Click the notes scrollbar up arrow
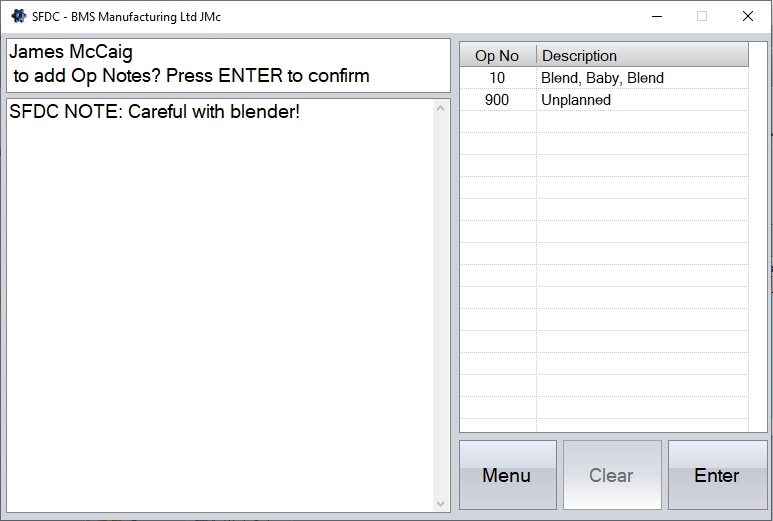The height and width of the screenshot is (521, 773). coord(441,108)
